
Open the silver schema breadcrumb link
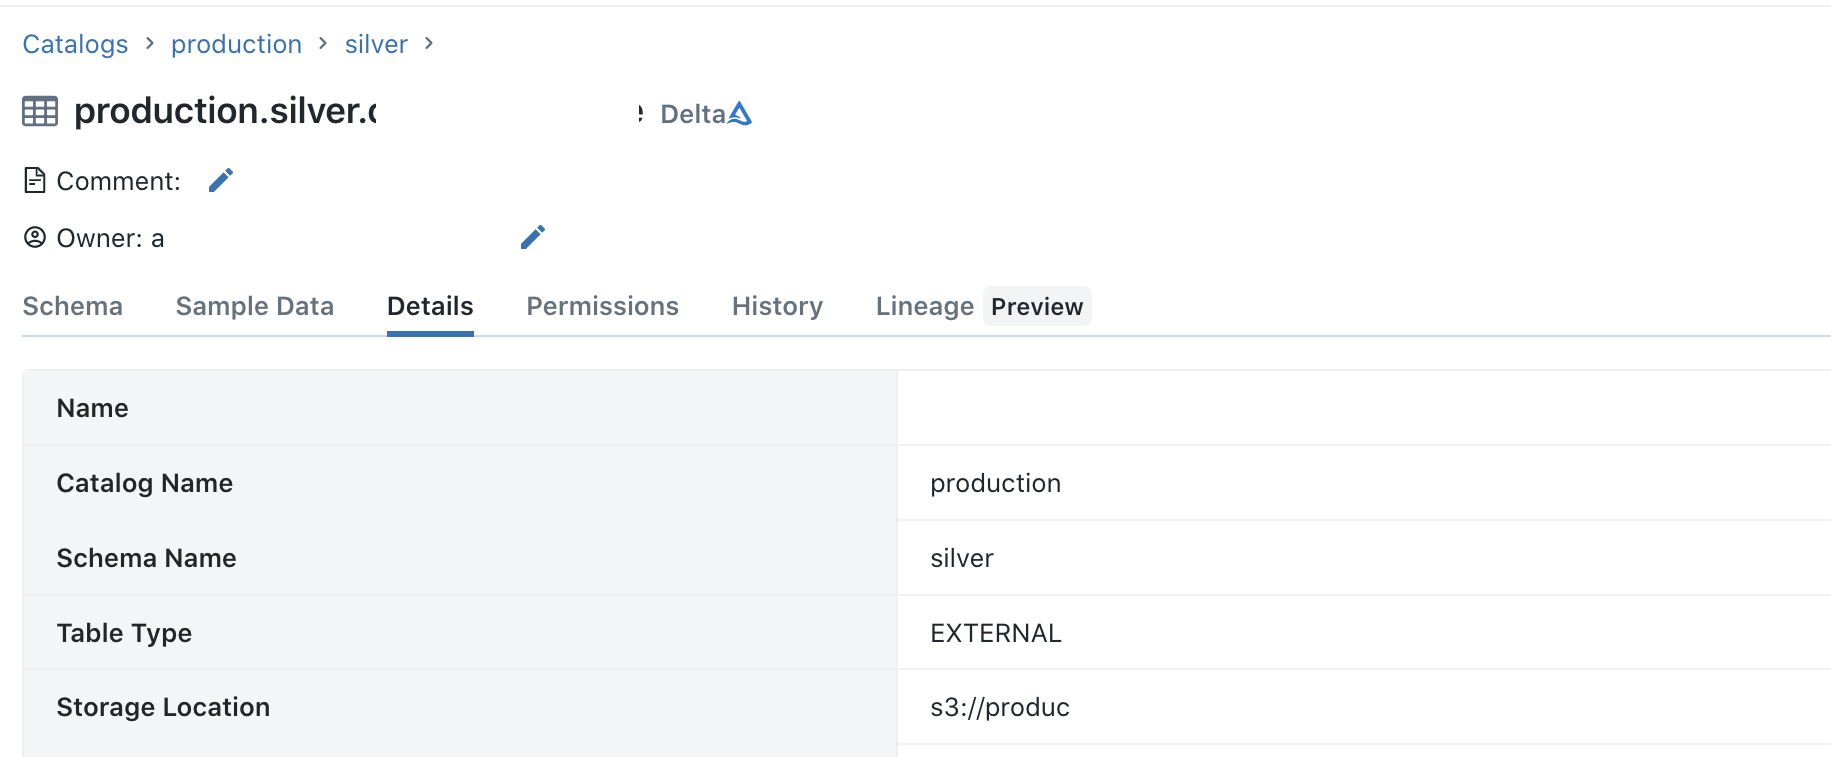(x=376, y=44)
